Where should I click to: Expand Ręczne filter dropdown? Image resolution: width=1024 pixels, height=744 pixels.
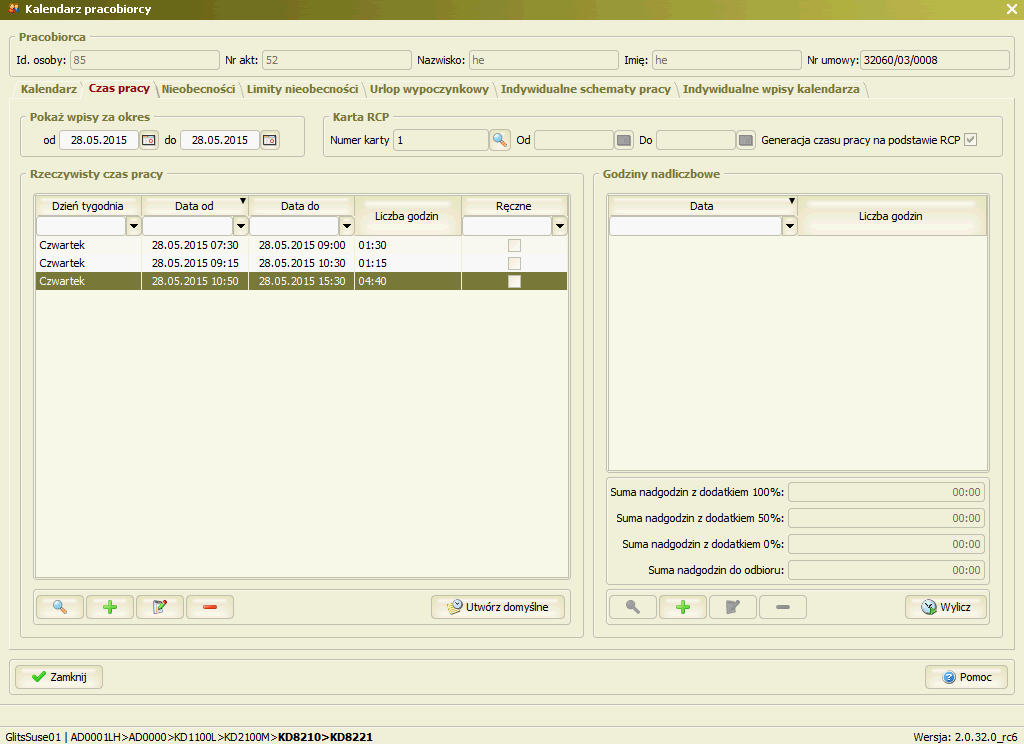pos(560,226)
